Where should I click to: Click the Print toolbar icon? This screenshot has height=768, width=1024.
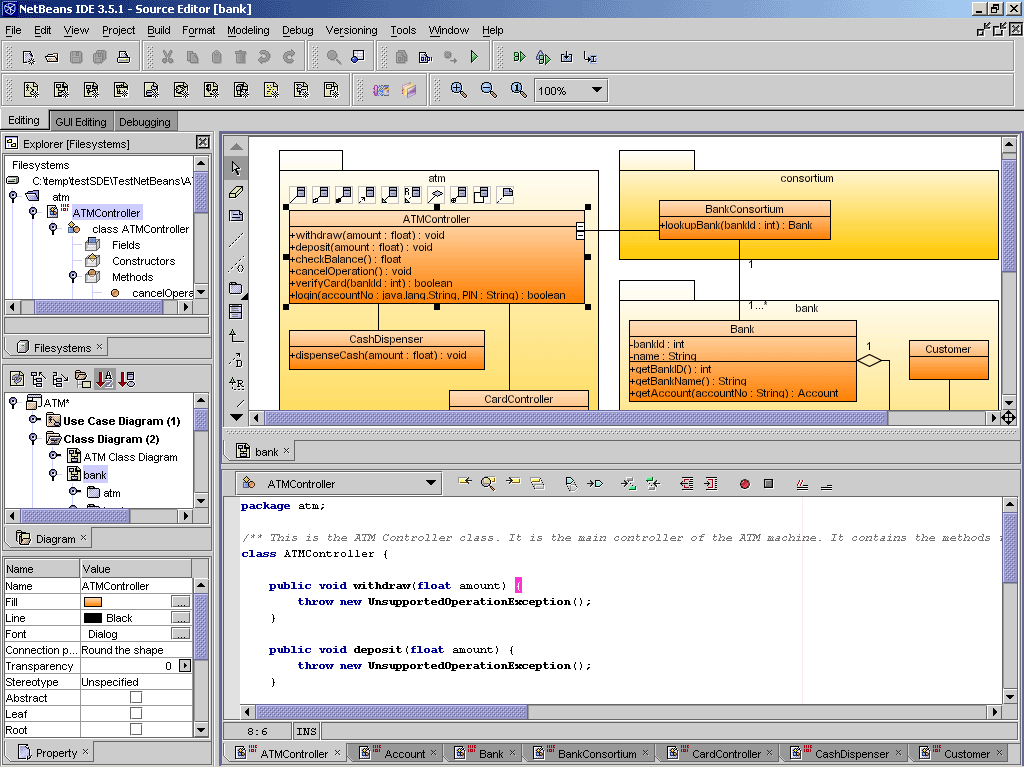click(123, 57)
